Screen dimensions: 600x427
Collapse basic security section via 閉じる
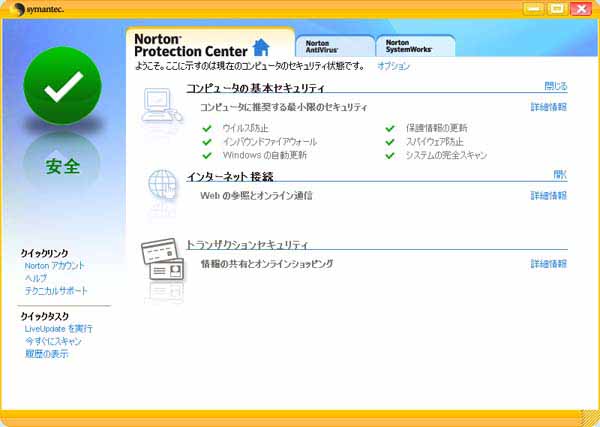point(556,86)
